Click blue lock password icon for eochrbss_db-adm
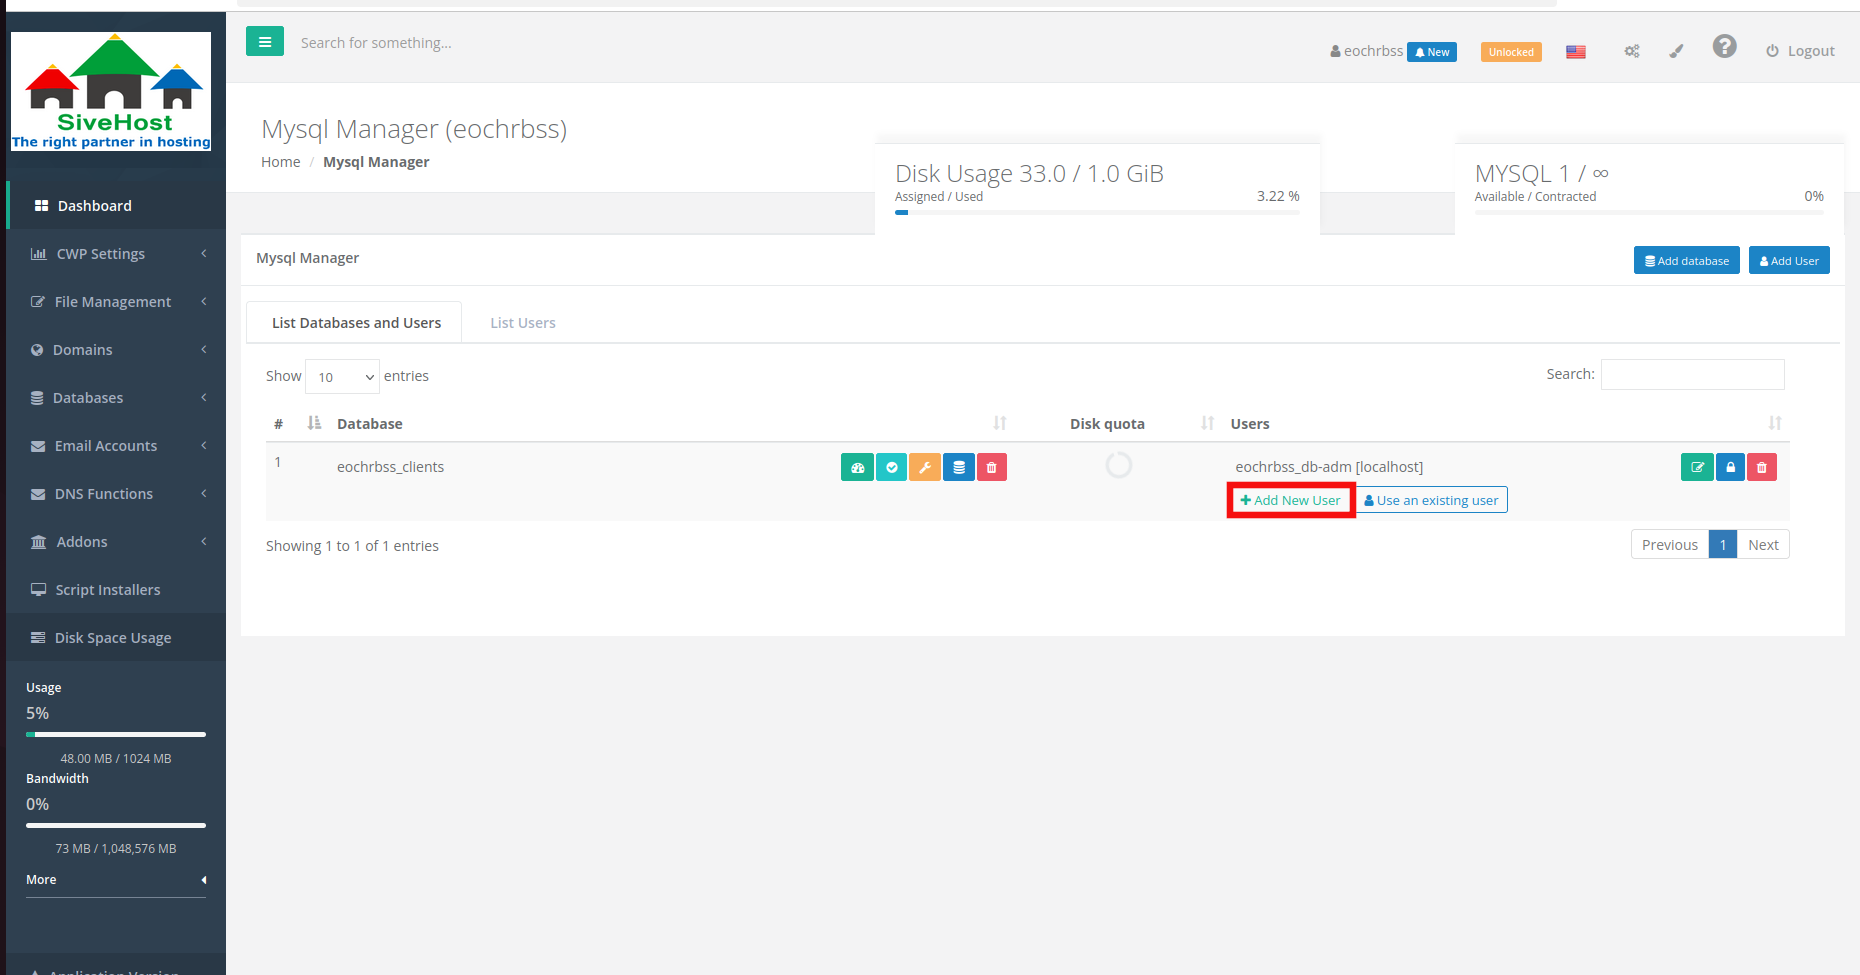Viewport: 1860px width, 975px height. pyautogui.click(x=1730, y=467)
